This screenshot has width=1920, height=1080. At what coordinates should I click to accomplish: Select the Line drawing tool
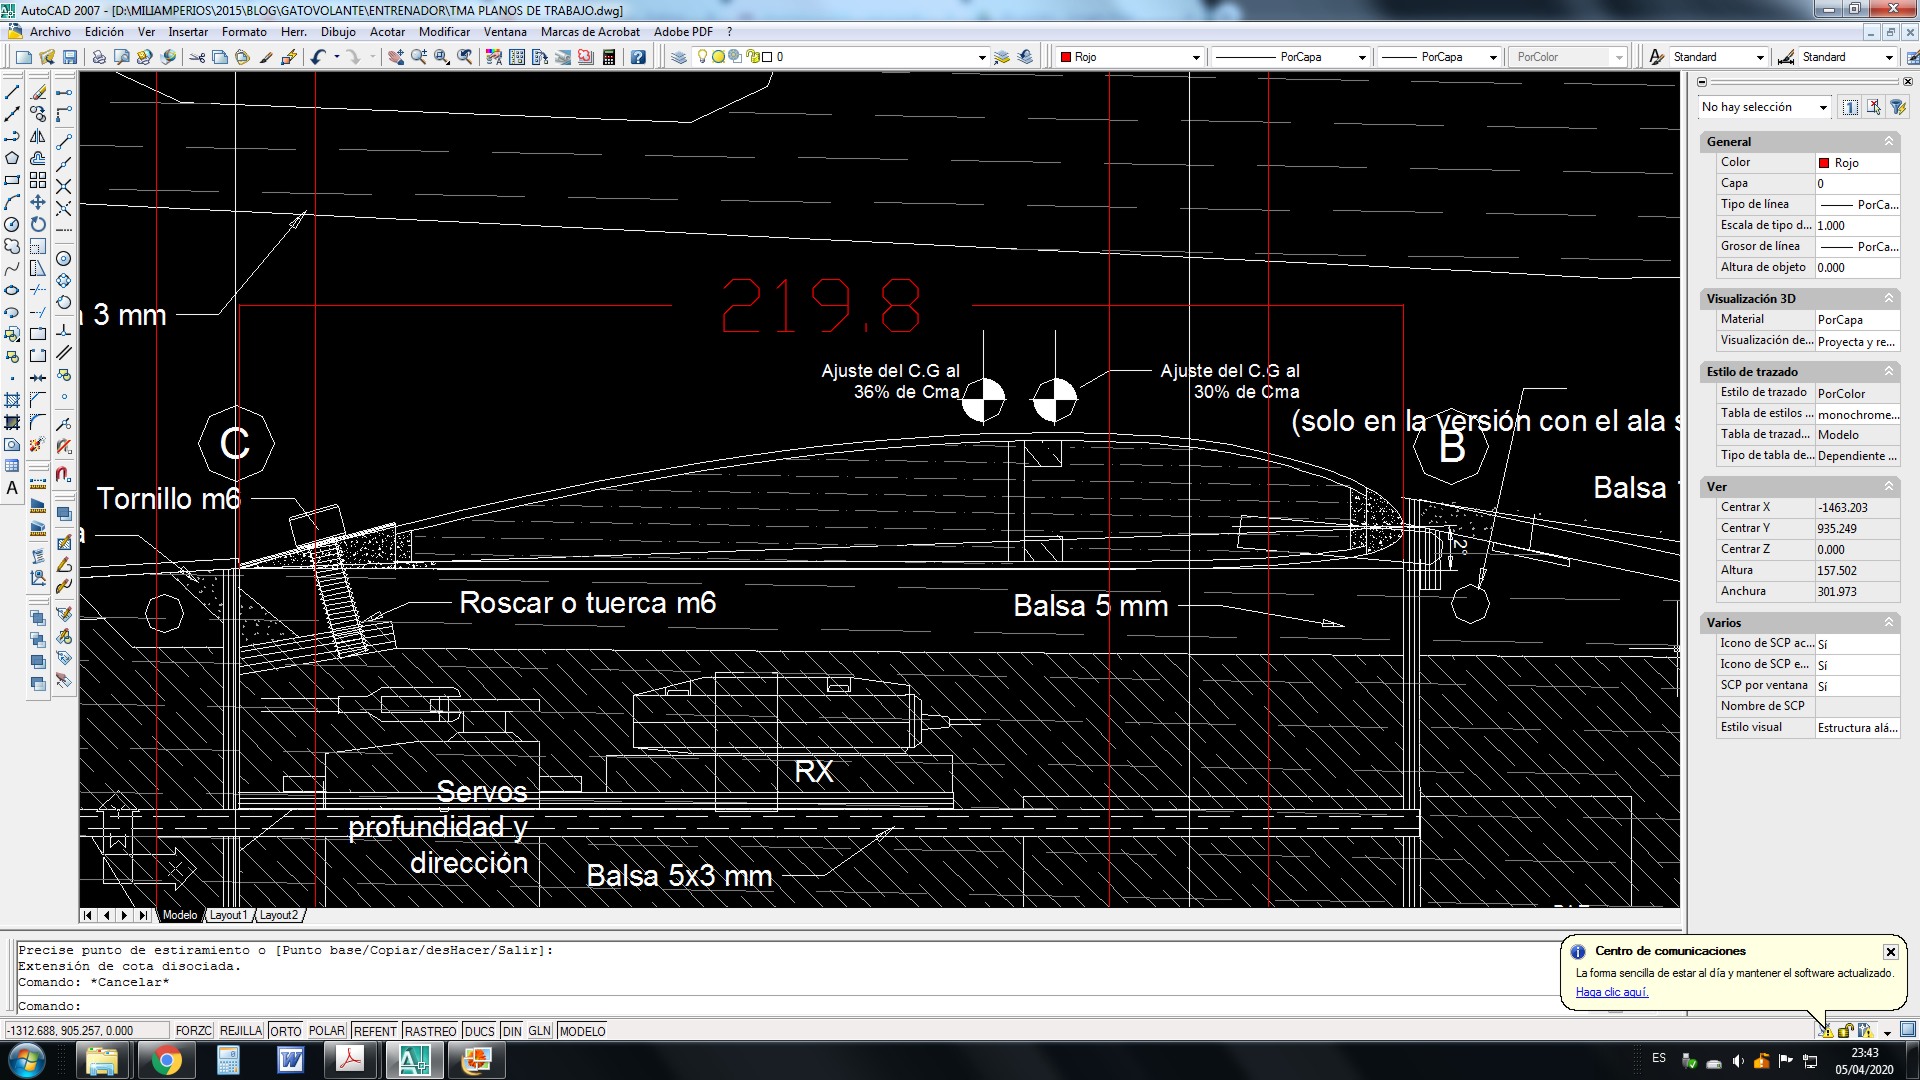12,92
